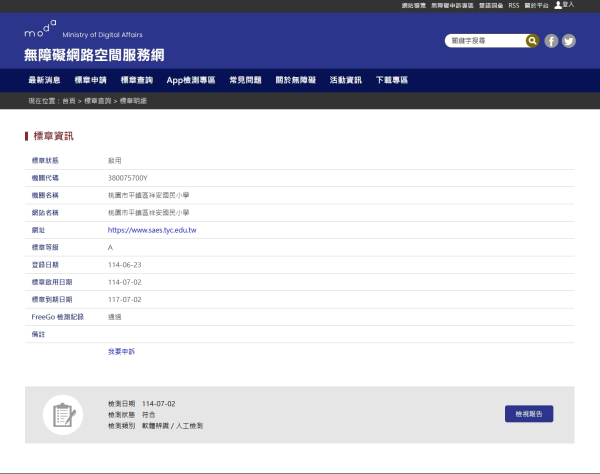The image size is (600, 474).
Task: Click the 標章資訊 section heading
Action: pyautogui.click(x=53, y=136)
